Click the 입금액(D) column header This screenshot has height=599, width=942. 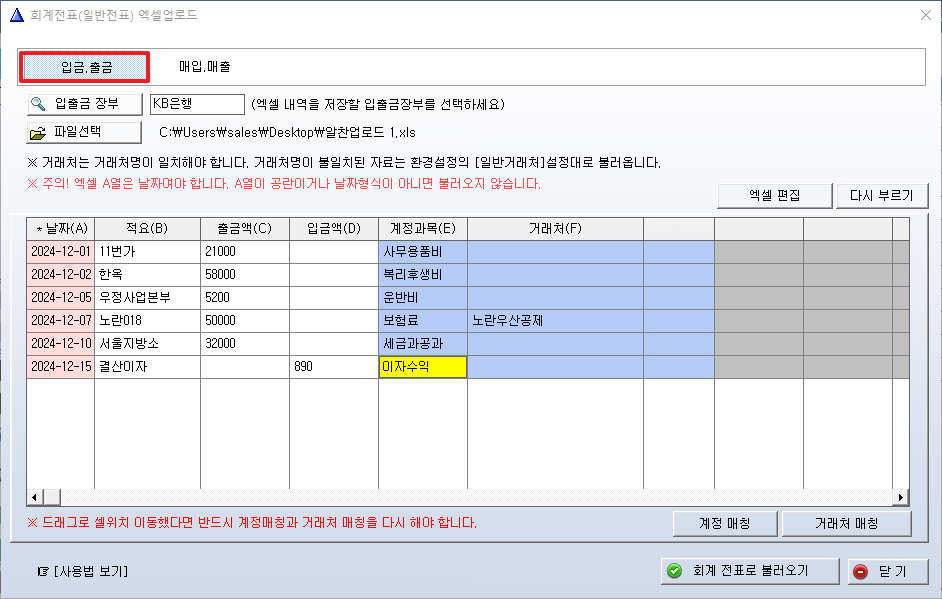tap(333, 229)
